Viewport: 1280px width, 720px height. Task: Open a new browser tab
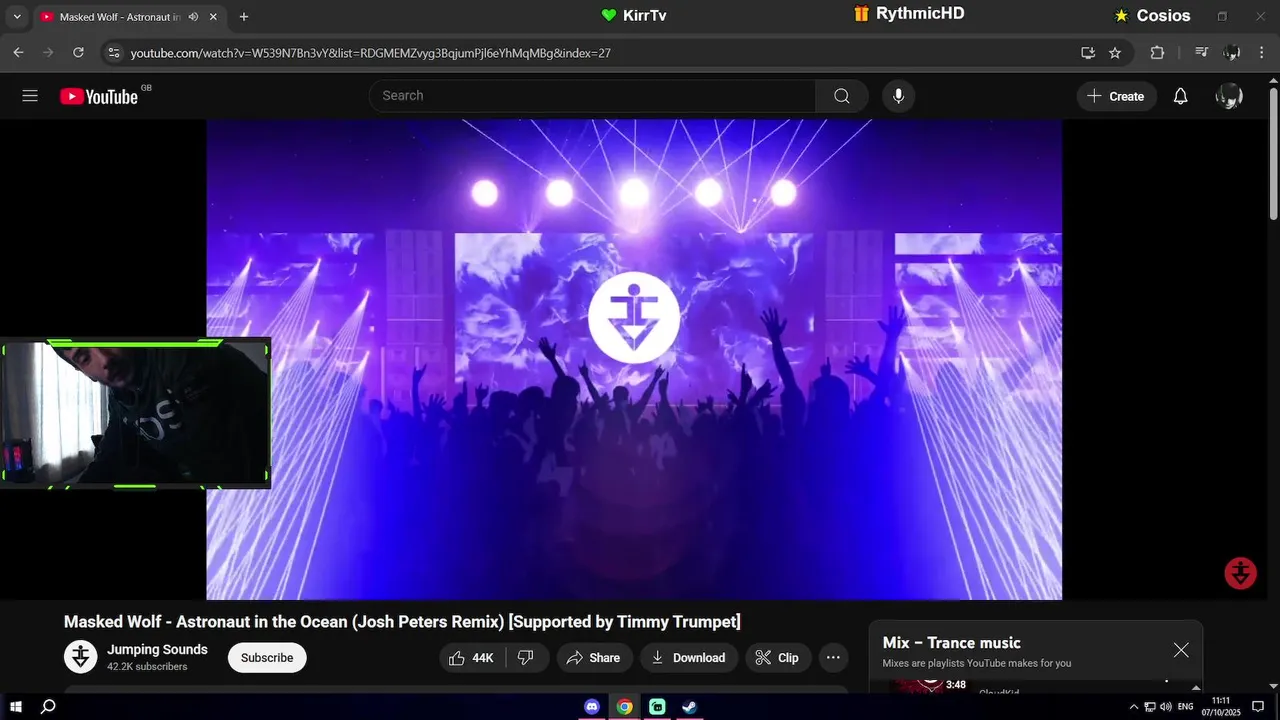(x=244, y=17)
